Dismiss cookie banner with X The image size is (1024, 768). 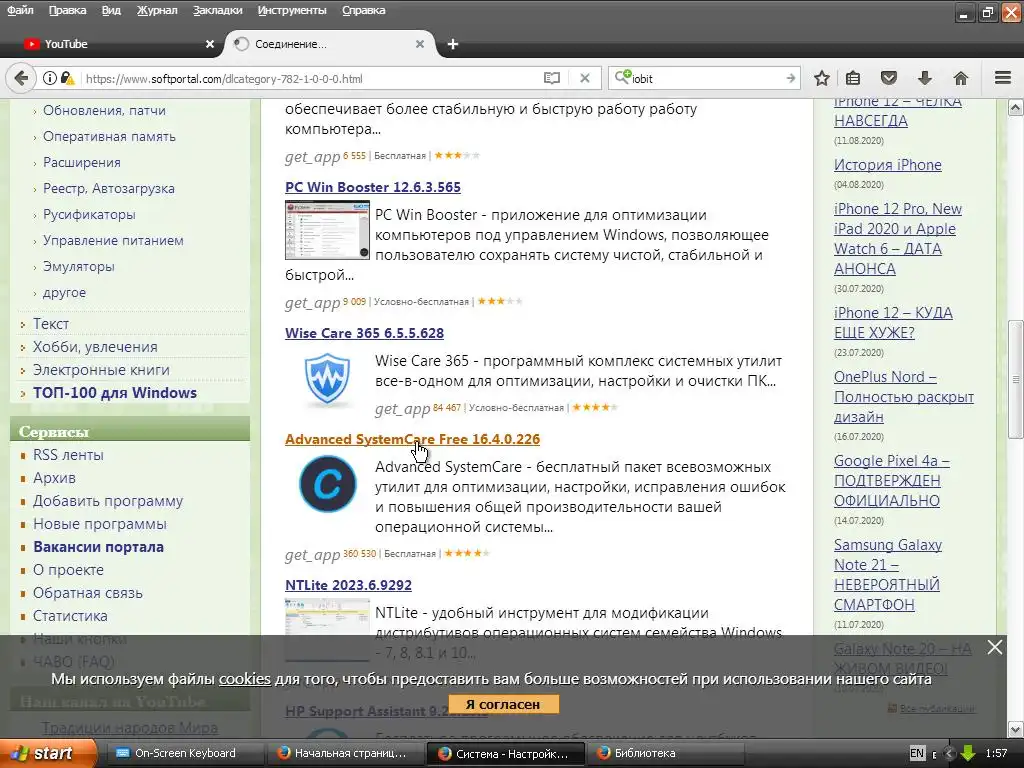click(995, 647)
